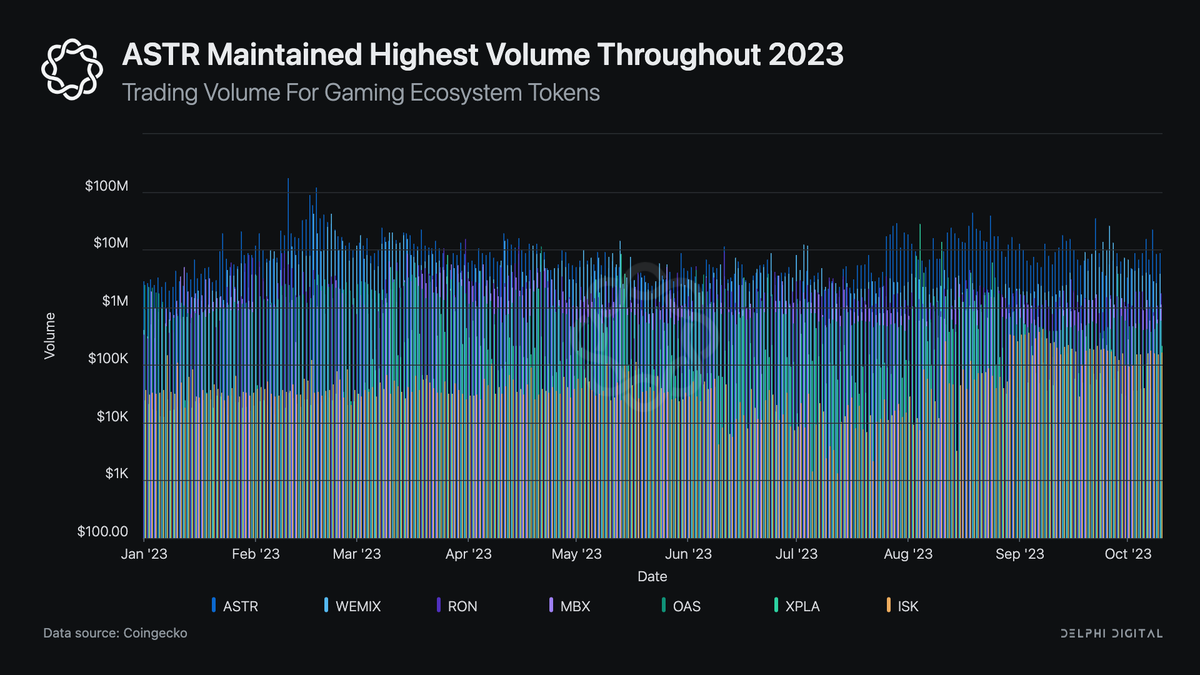Click the Jul '23 x-axis label
1200x675 pixels.
(796, 553)
